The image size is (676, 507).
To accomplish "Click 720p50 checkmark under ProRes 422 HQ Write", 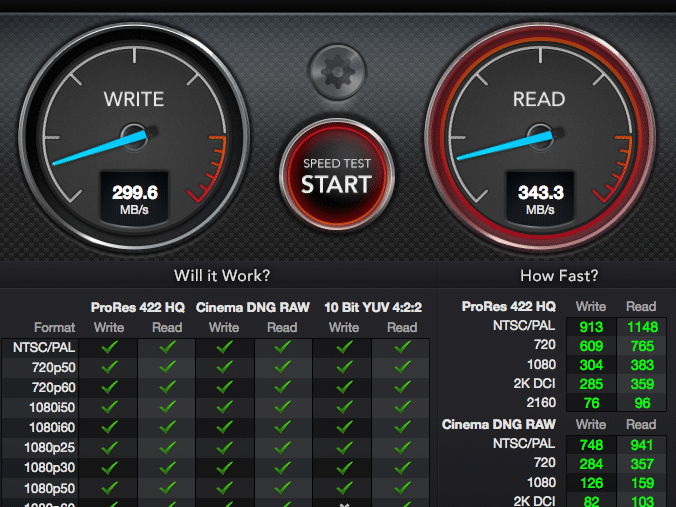I will [109, 367].
